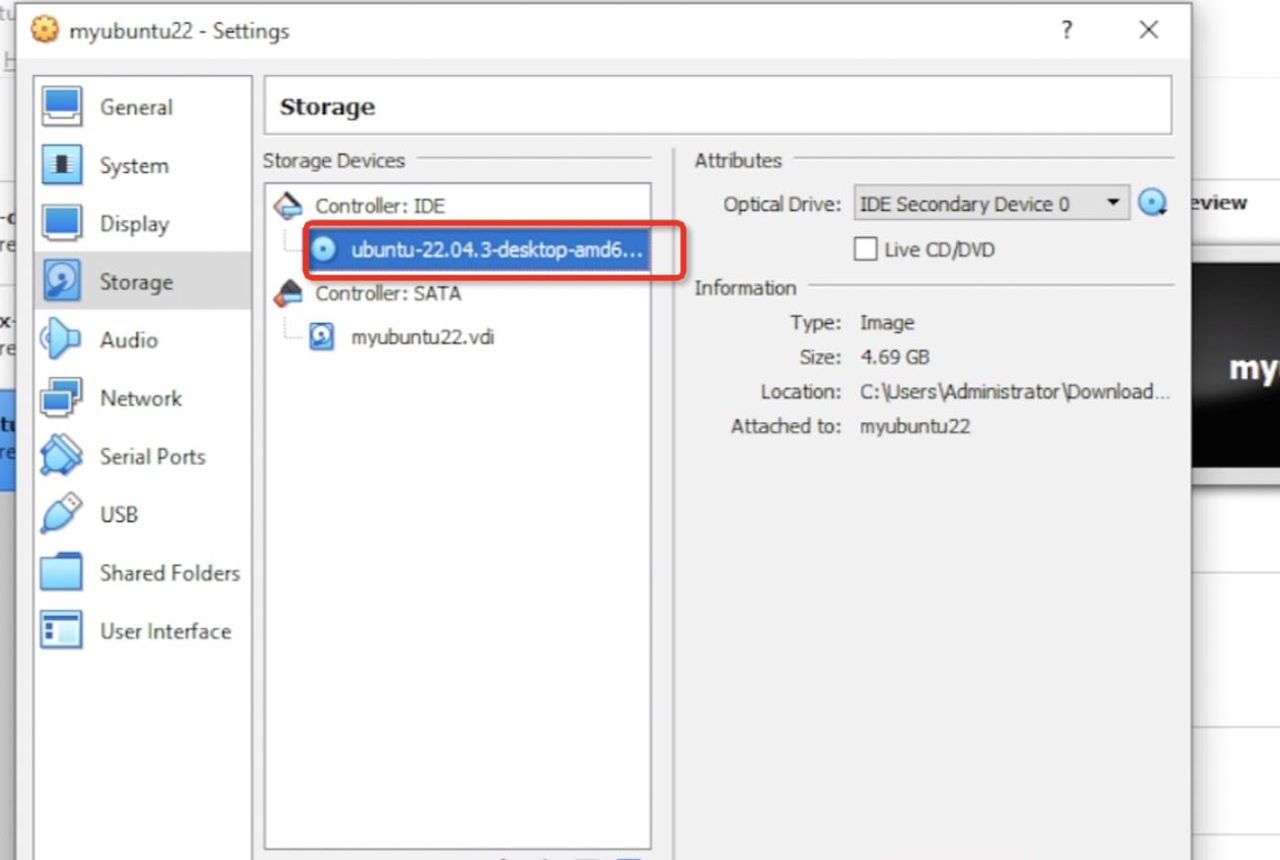1280x860 pixels.
Task: Open the Display settings category
Action: [x=142, y=224]
